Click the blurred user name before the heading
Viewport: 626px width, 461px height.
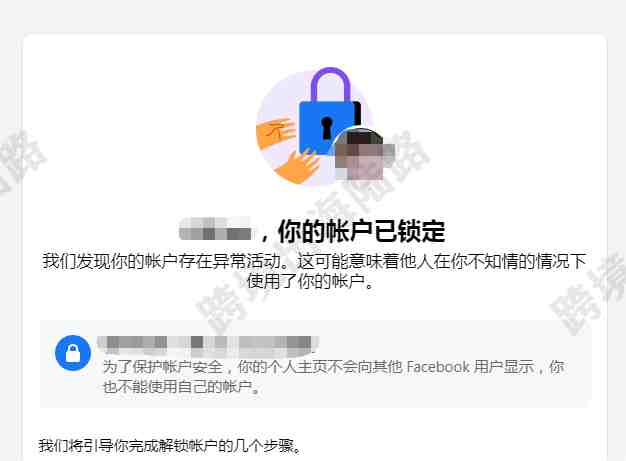(x=216, y=229)
